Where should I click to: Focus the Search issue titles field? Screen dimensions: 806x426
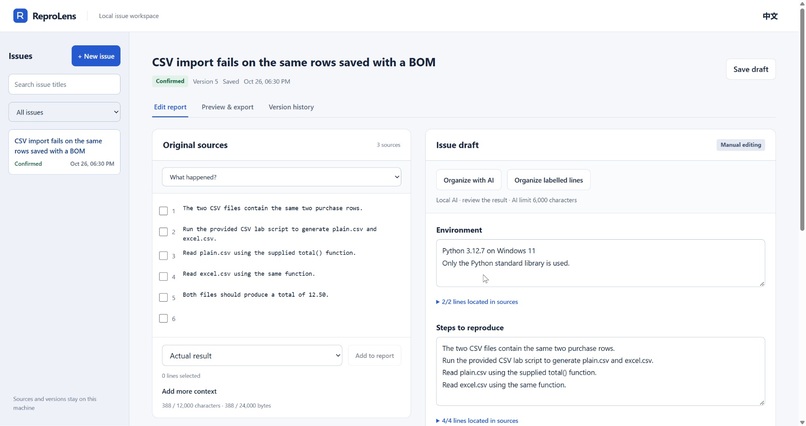pos(64,84)
